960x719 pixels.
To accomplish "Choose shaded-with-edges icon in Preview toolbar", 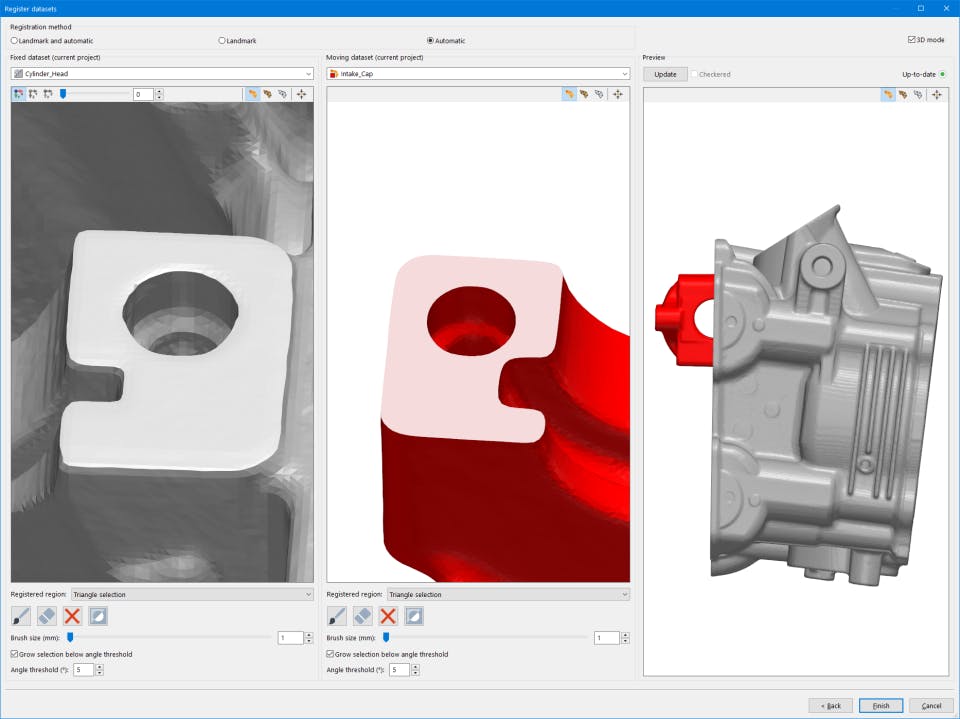I will 903,94.
